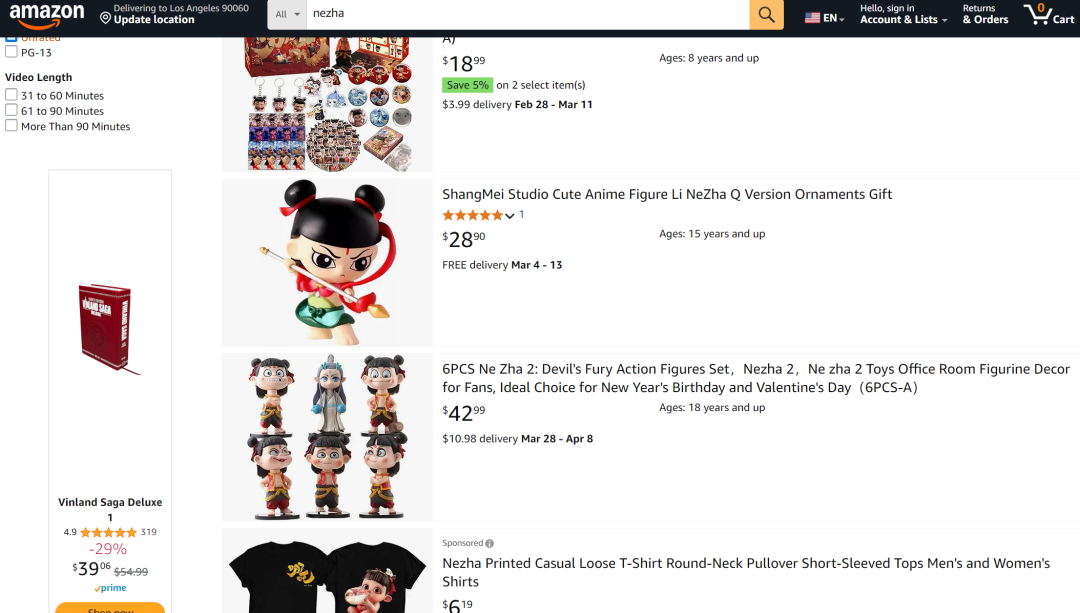Open the 6PCS Ne Zha figures thumbnail

pos(328,437)
